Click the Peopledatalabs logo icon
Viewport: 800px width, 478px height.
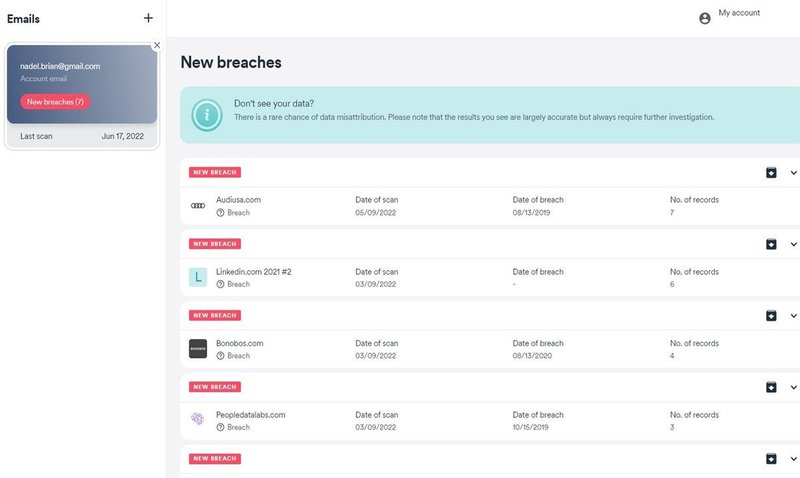[198, 419]
